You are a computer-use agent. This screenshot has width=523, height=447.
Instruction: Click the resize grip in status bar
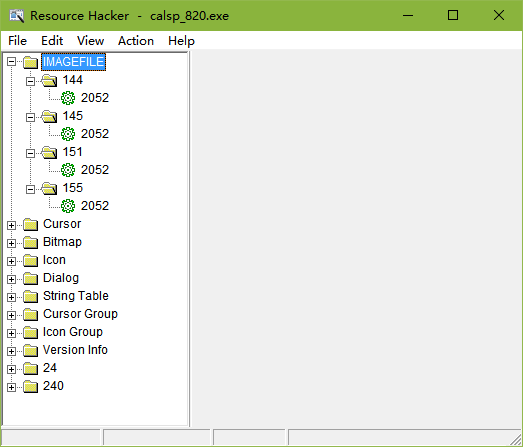tap(515, 439)
